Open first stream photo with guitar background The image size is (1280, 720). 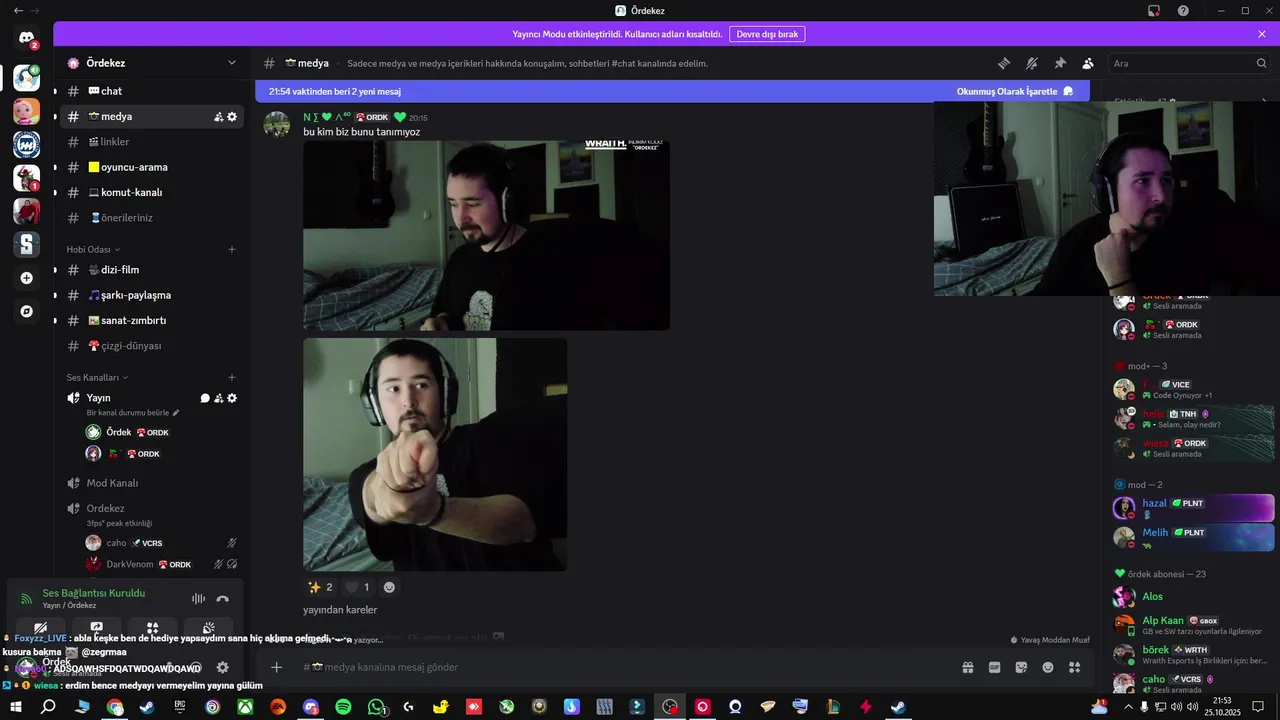point(486,235)
